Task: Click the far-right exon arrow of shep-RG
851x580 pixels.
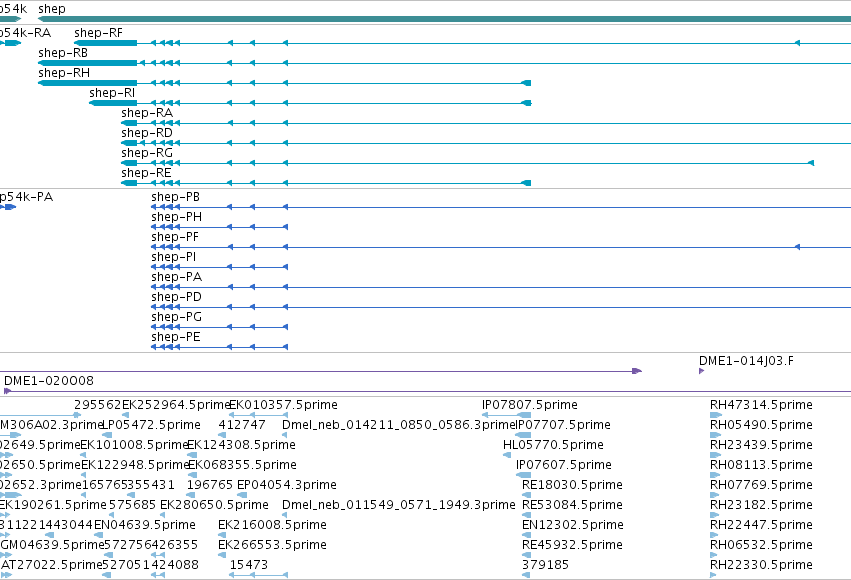Action: point(811,163)
